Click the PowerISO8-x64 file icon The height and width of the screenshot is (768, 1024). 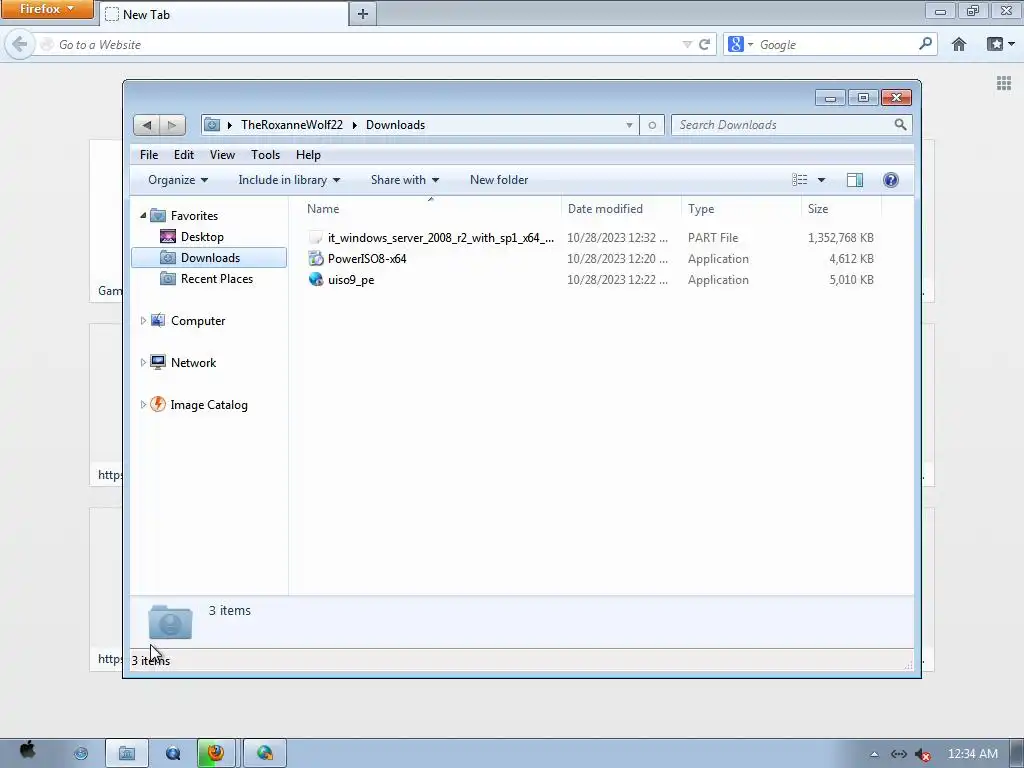pyautogui.click(x=316, y=259)
